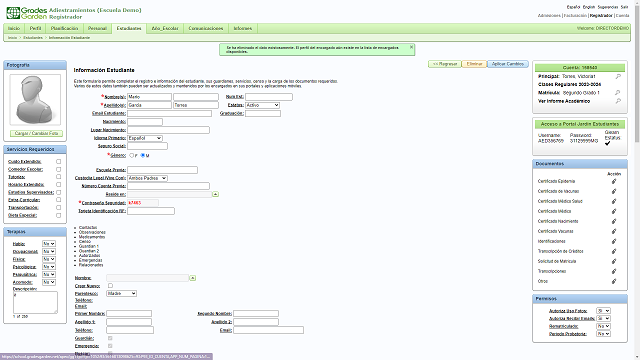Click the action icon for Identificaciones

click(x=613, y=241)
